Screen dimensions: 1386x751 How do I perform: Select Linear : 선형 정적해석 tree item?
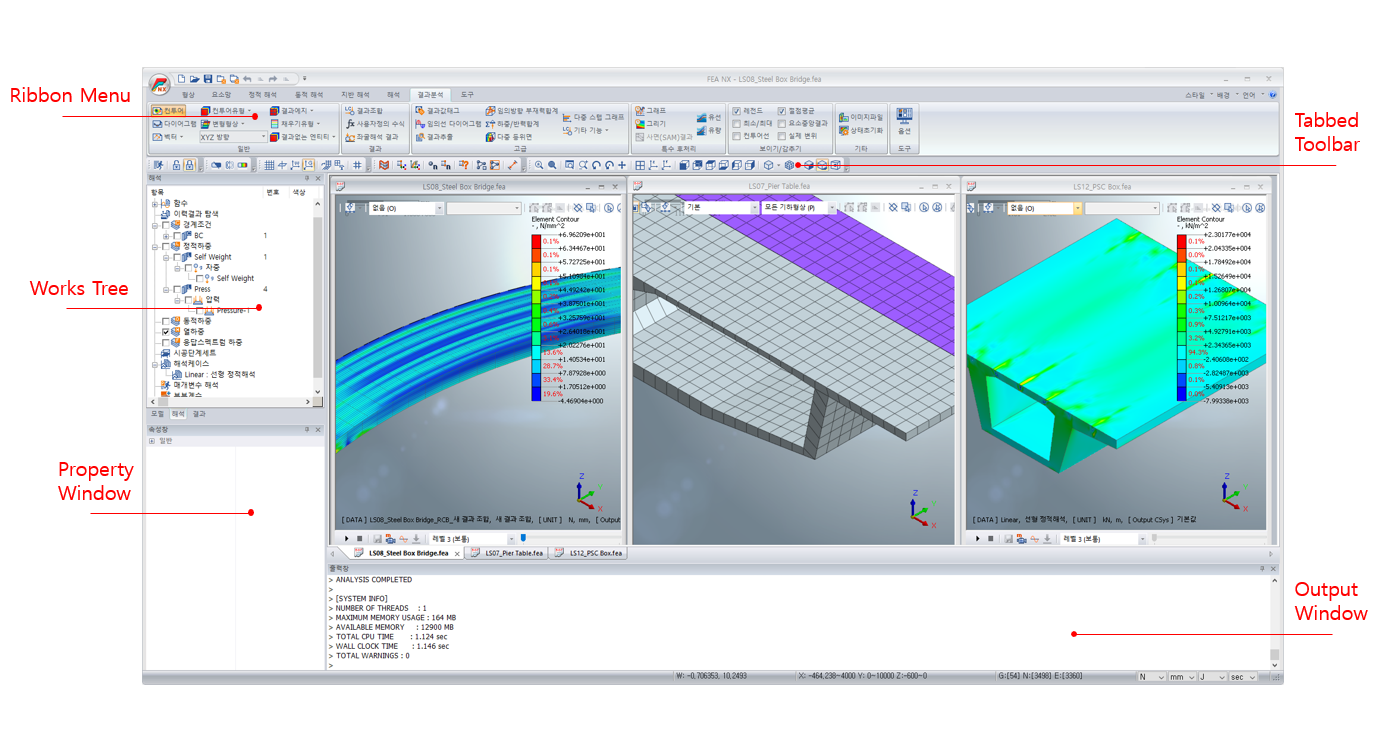(x=219, y=375)
